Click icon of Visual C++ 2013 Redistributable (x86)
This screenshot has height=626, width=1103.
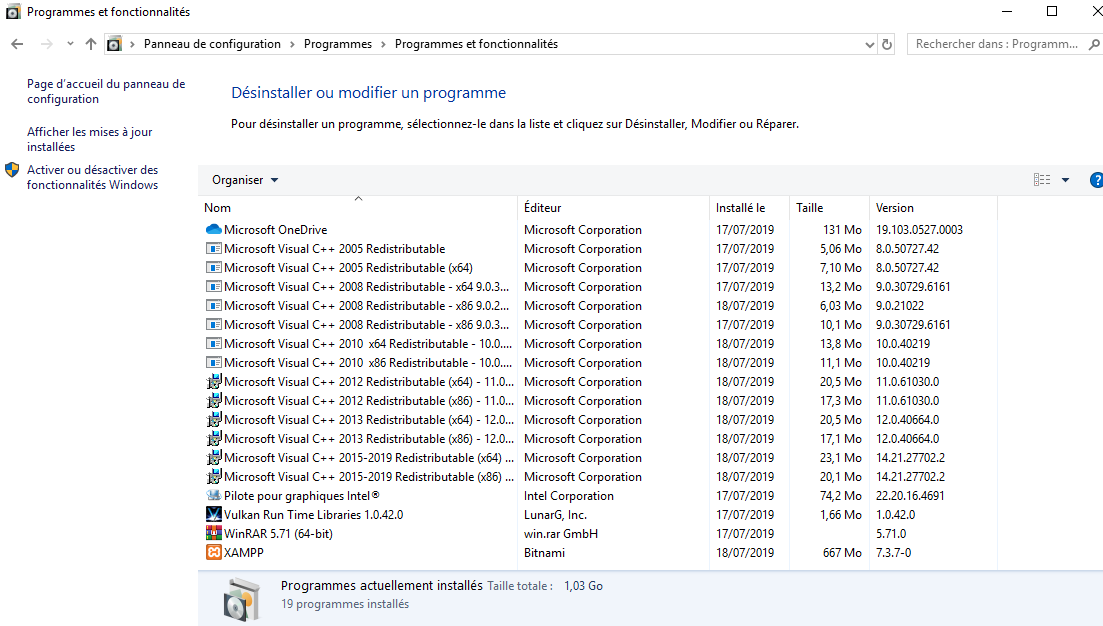214,438
